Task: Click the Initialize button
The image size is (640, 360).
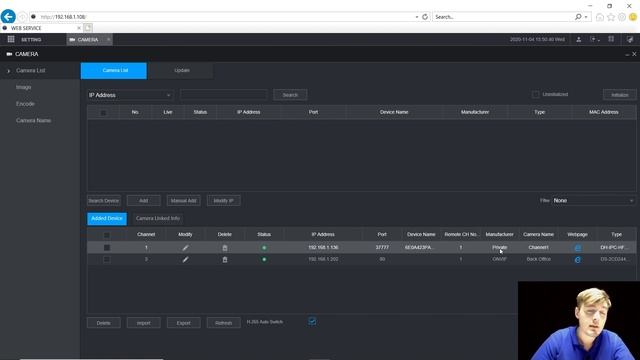Action: (x=620, y=95)
